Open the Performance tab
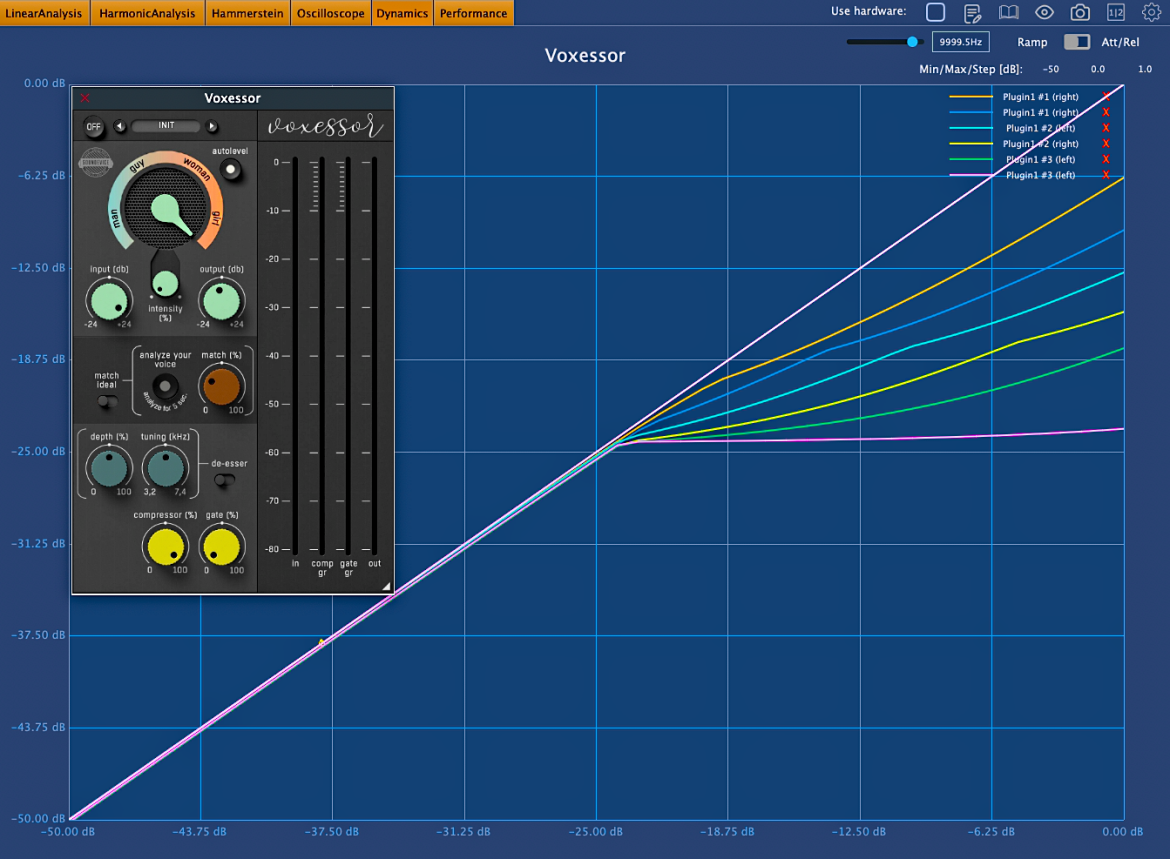This screenshot has width=1170, height=859. click(x=473, y=13)
